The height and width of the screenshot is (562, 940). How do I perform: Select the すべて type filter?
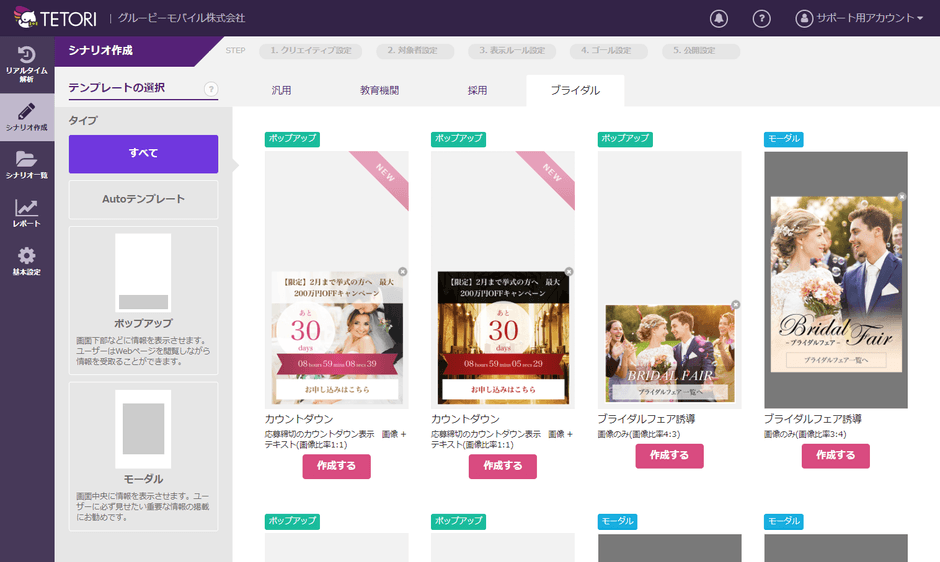[x=143, y=153]
